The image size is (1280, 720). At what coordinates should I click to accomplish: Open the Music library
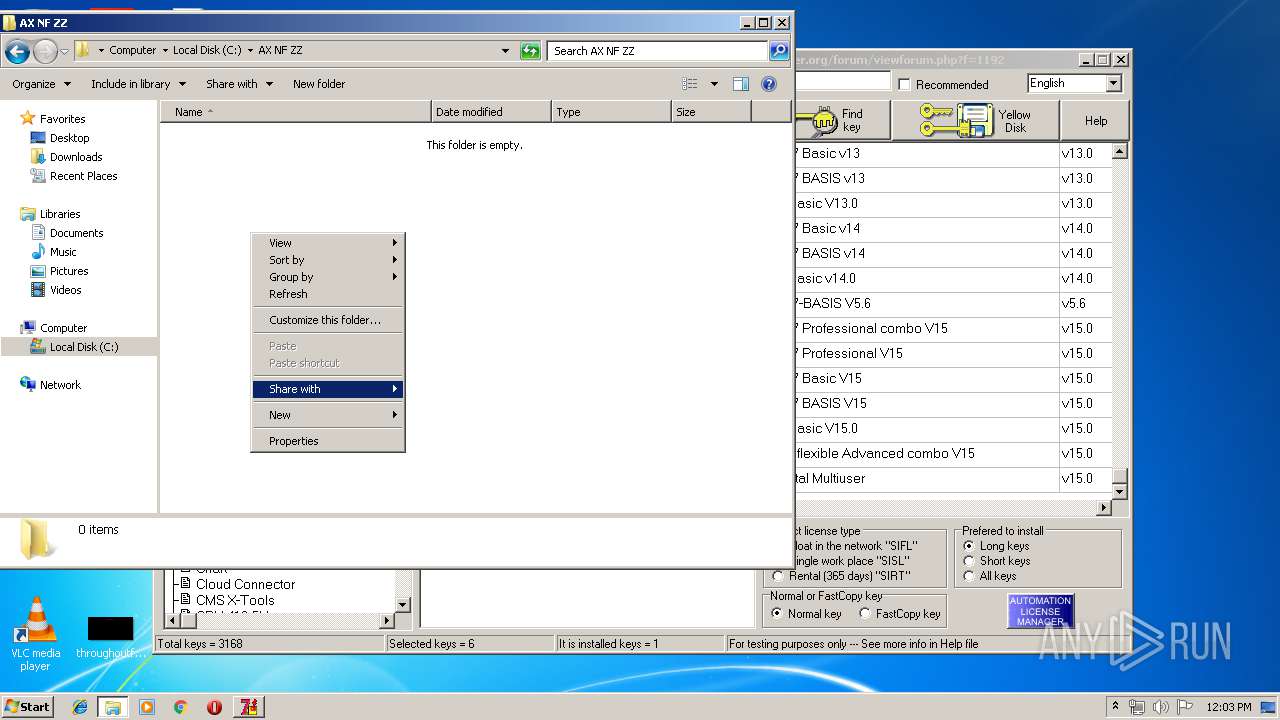63,252
